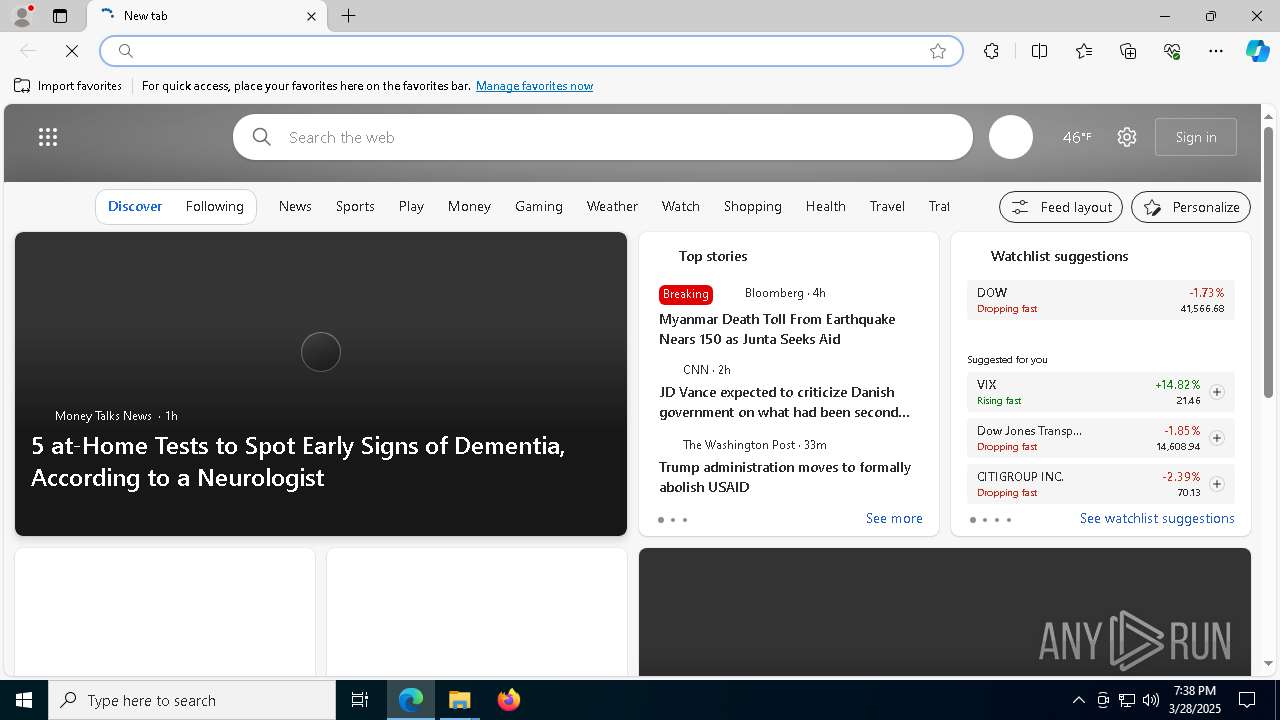Image resolution: width=1280 pixels, height=720 pixels.
Task: Click Import favorites
Action: 68,86
